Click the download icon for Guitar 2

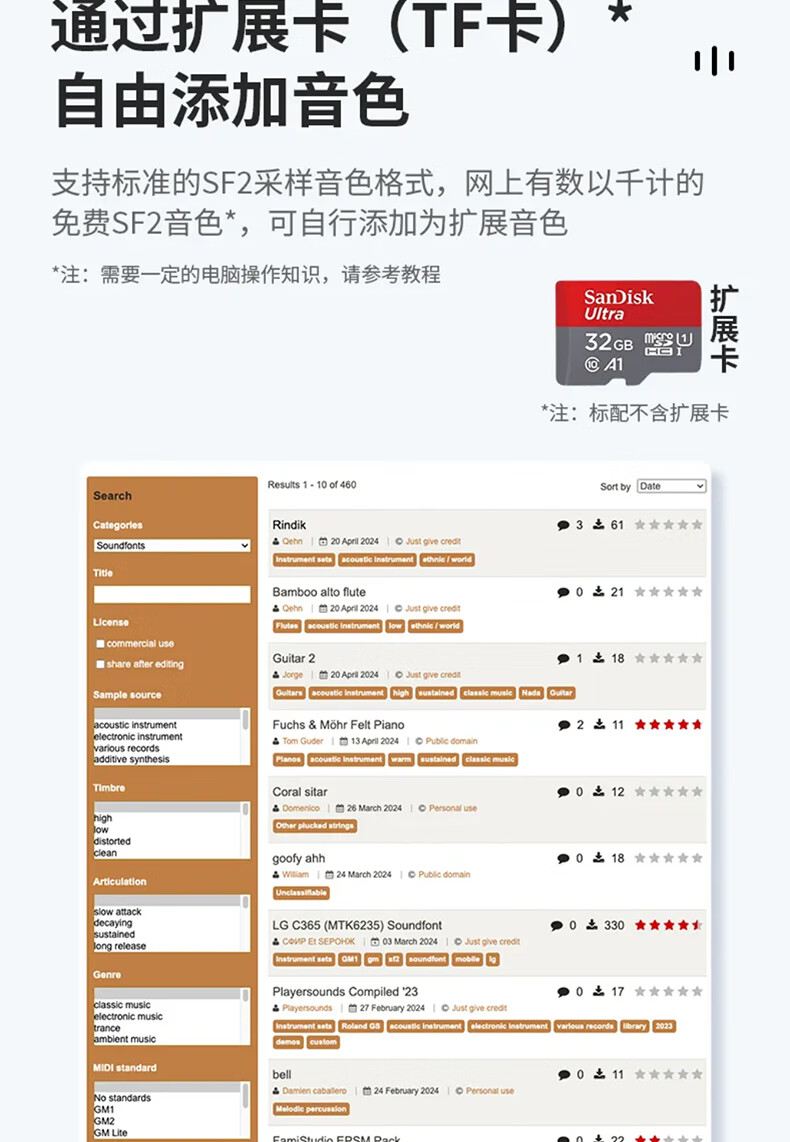point(599,658)
